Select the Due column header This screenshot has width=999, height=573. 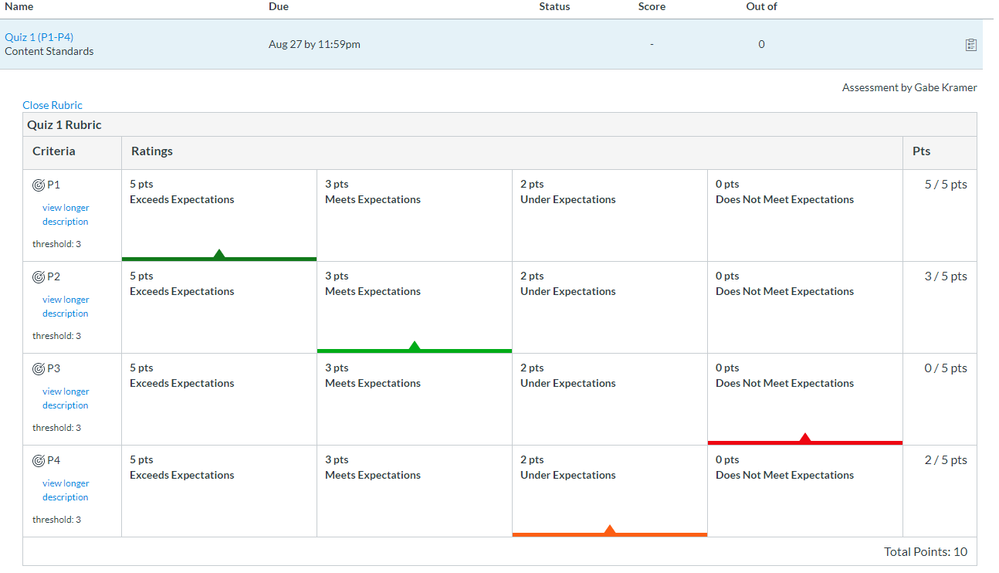pyautogui.click(x=279, y=7)
